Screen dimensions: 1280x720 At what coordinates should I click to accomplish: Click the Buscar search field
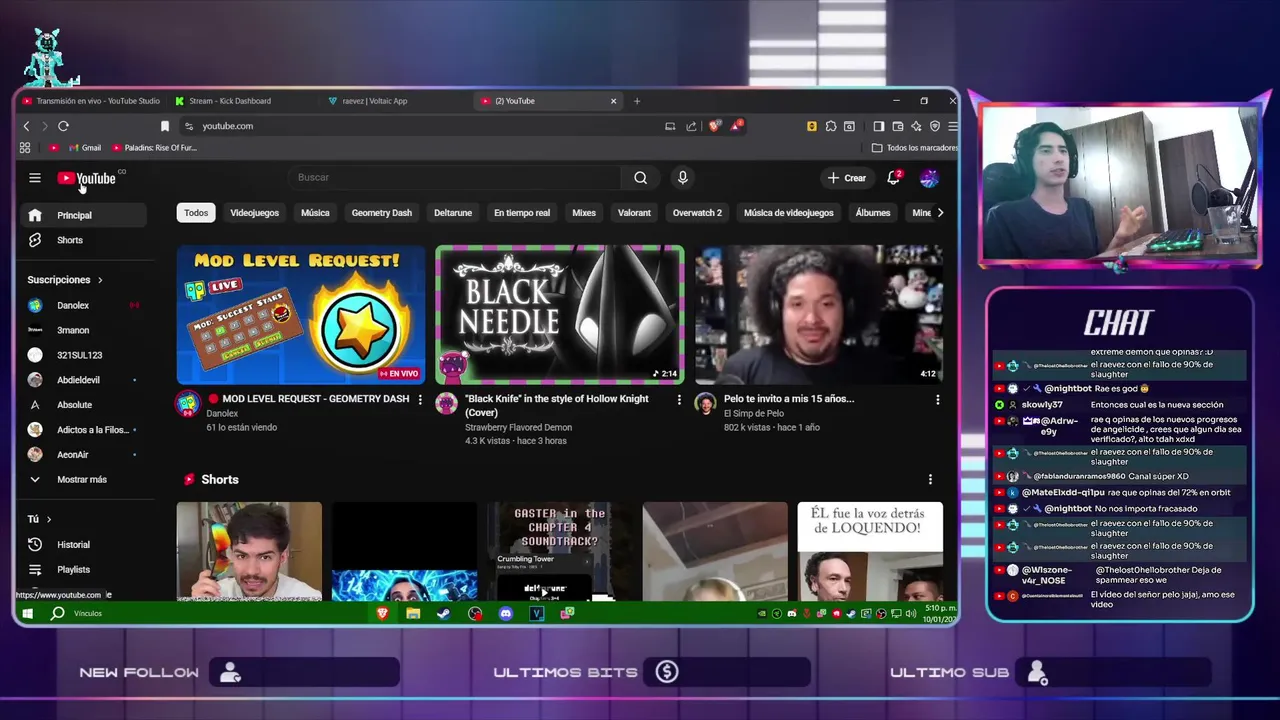[456, 178]
